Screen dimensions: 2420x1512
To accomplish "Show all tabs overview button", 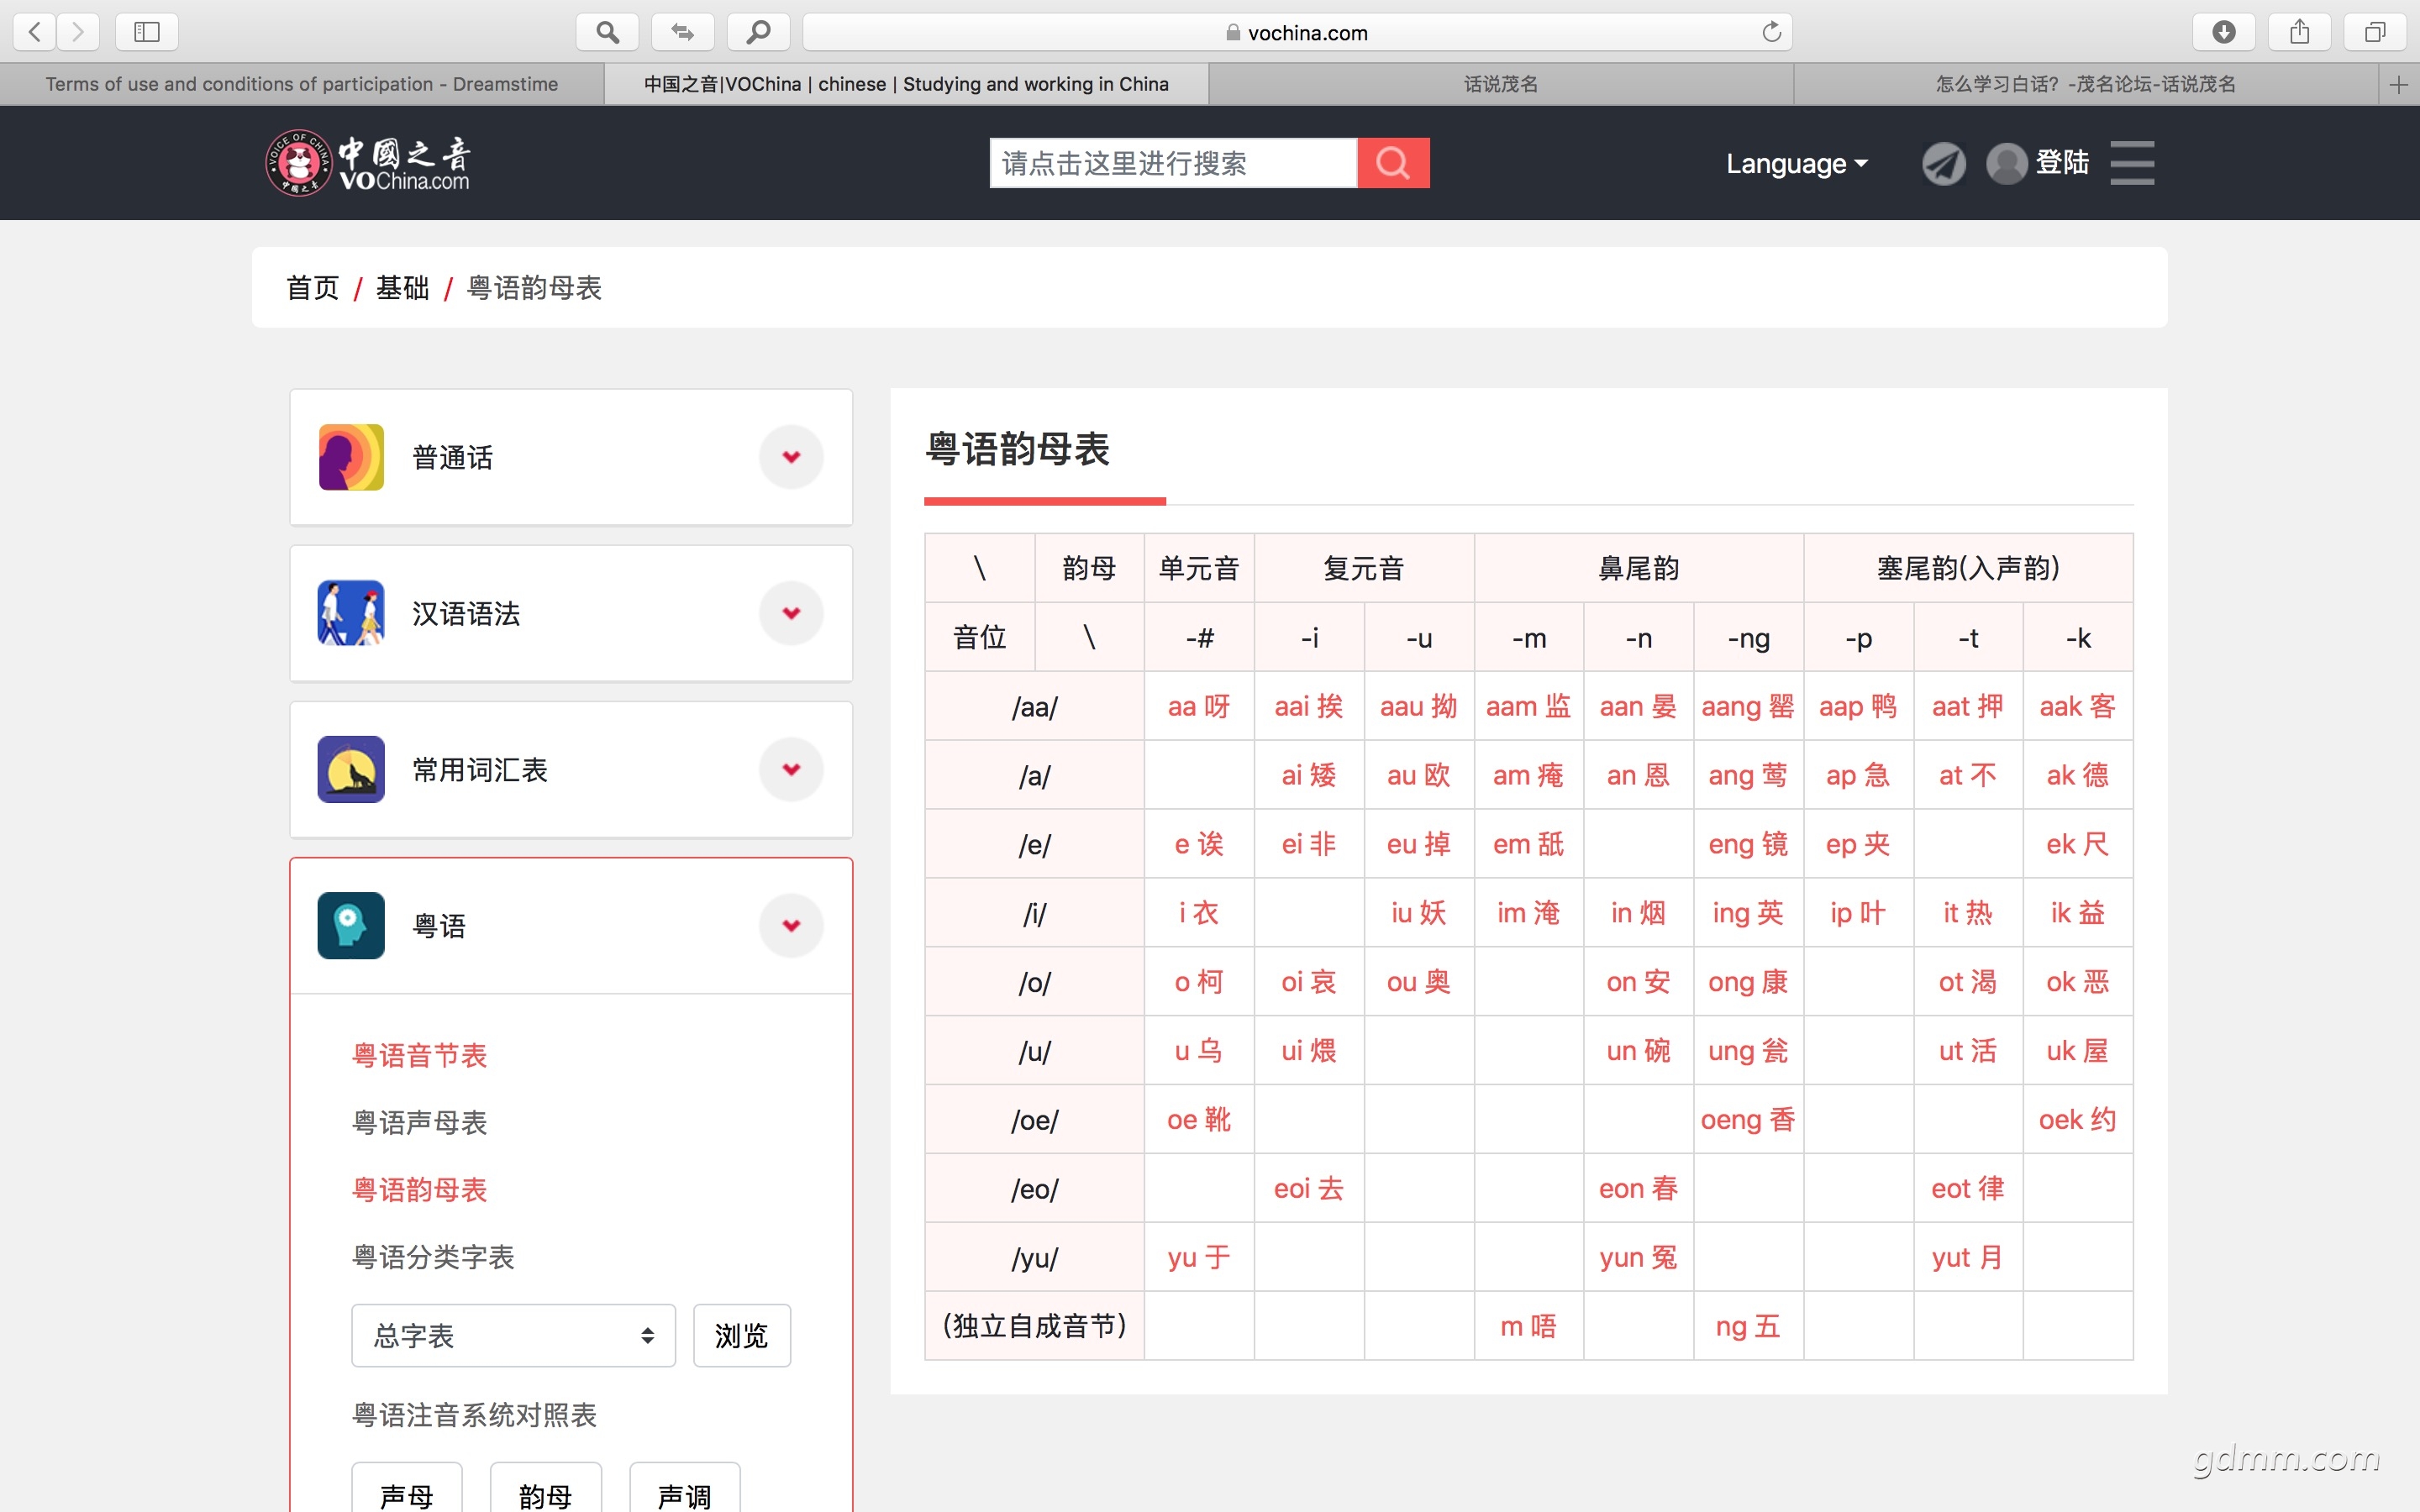I will 2375,32.
